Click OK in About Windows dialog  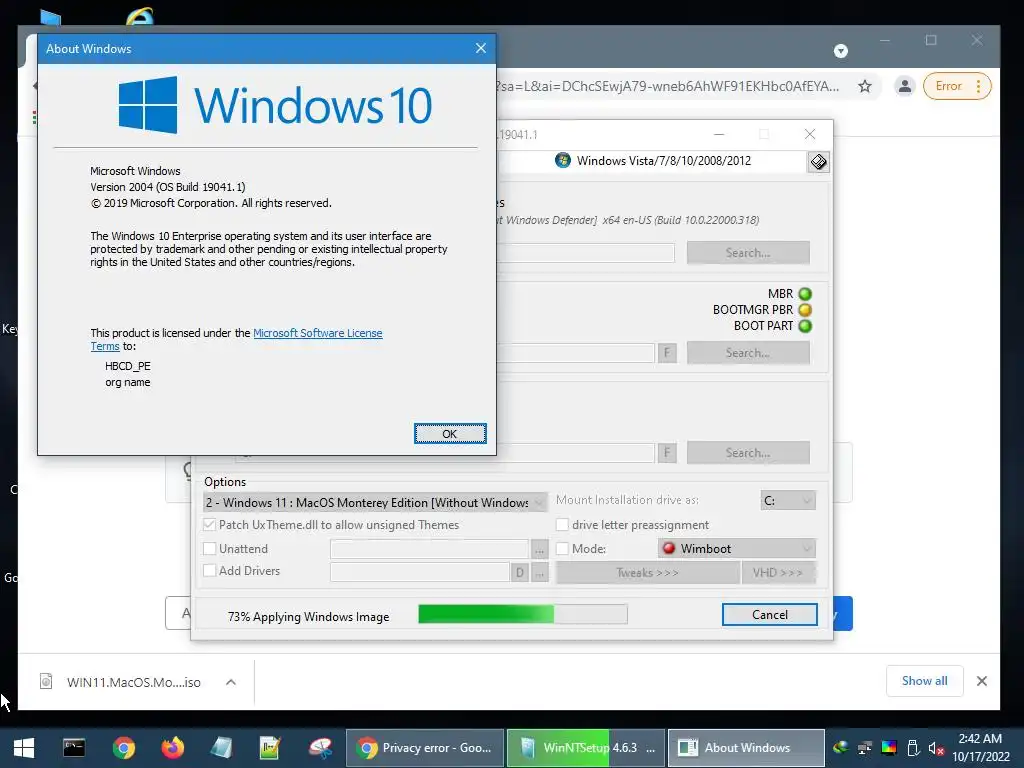[450, 434]
